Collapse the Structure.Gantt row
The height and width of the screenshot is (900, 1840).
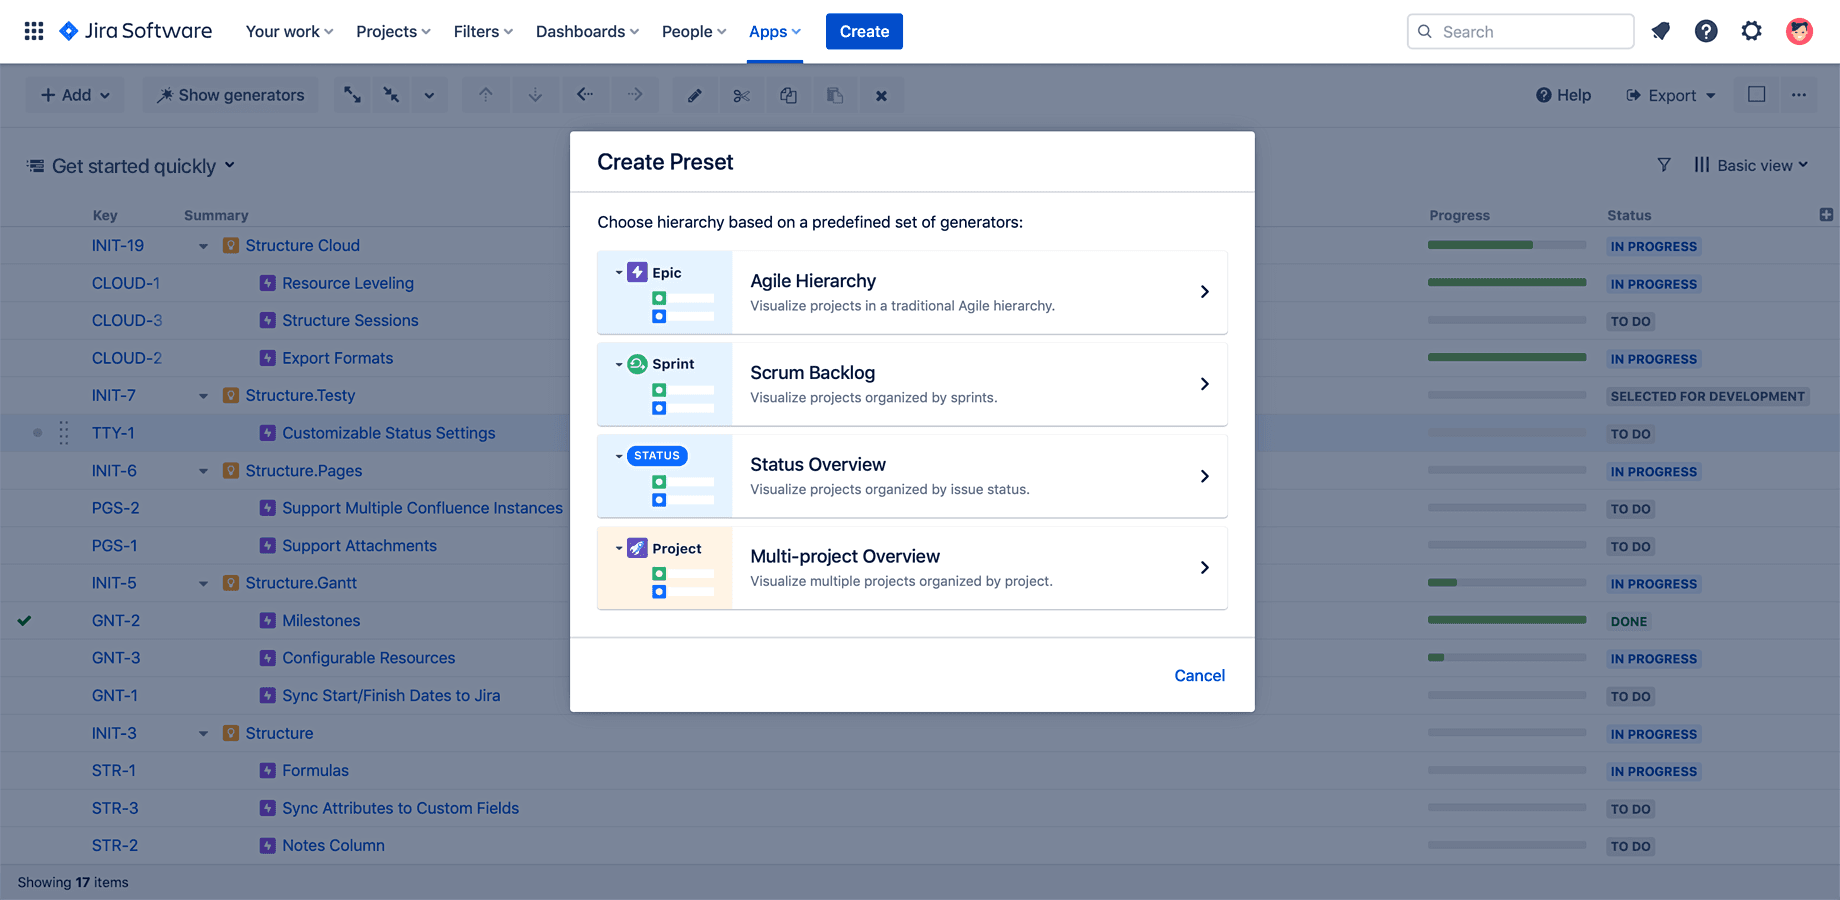[203, 583]
